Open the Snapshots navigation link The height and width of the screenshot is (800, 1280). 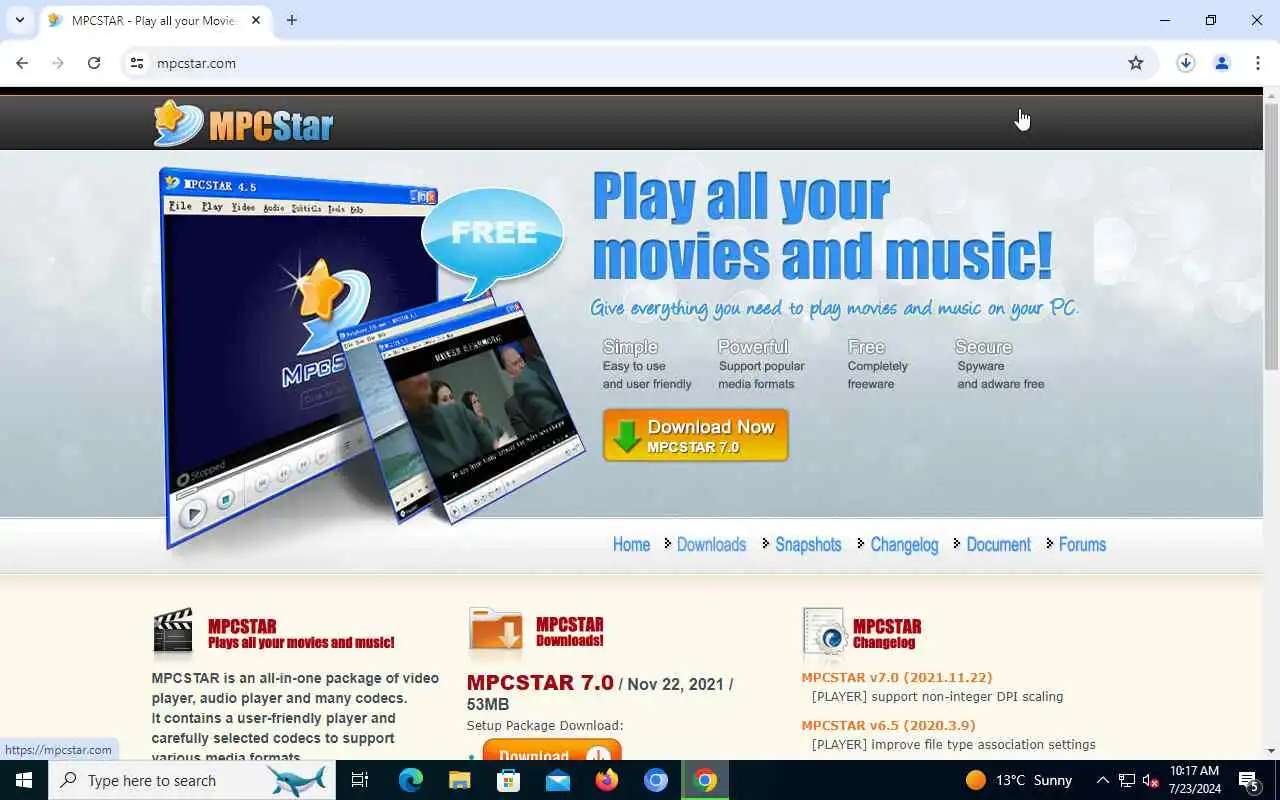[808, 545]
